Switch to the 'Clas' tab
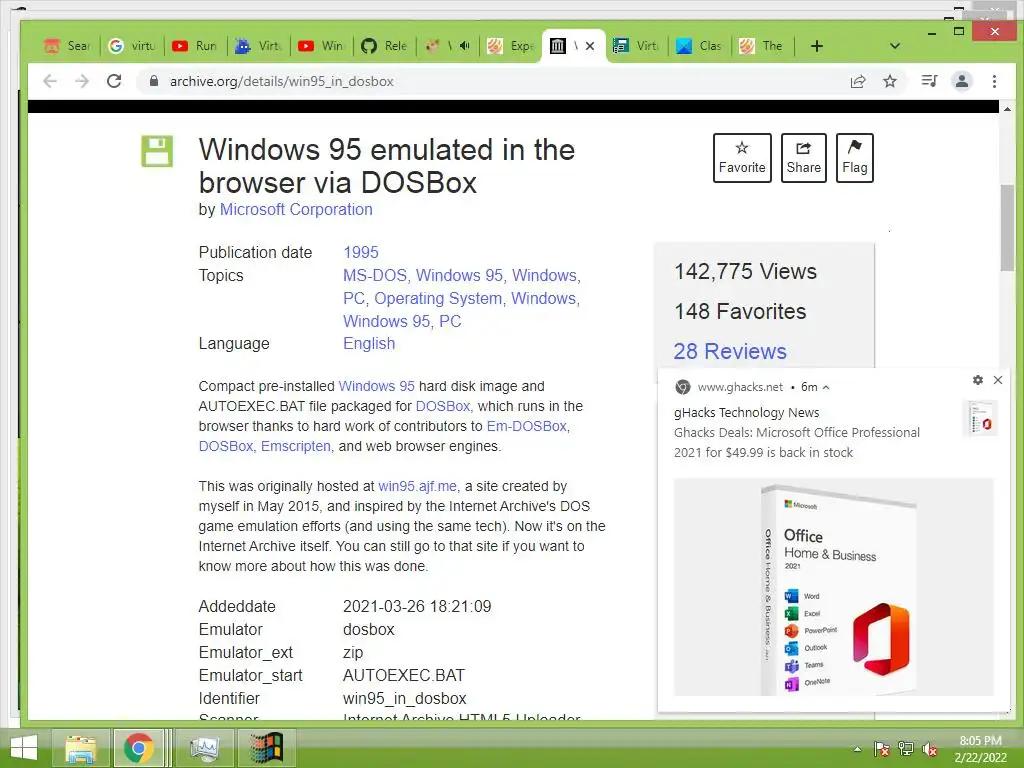Screen dimensions: 1024x768 699,46
